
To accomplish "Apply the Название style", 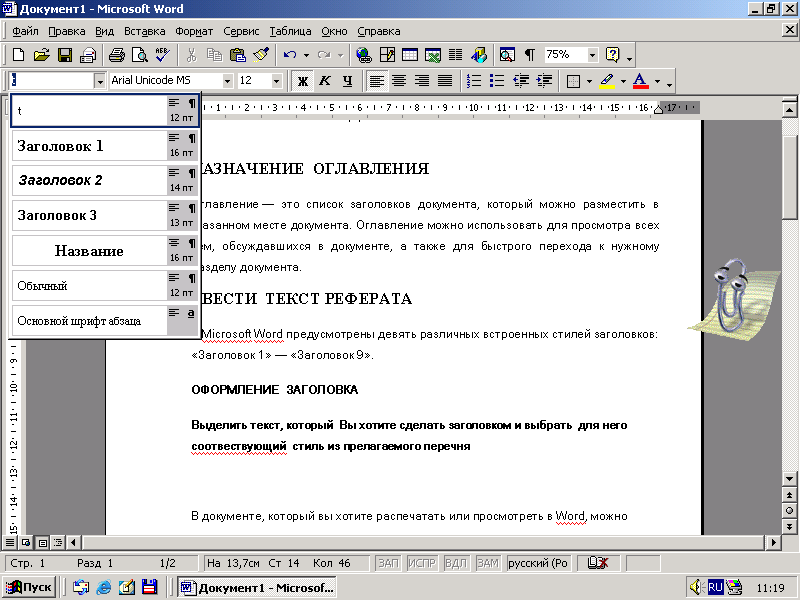I will pos(105,251).
